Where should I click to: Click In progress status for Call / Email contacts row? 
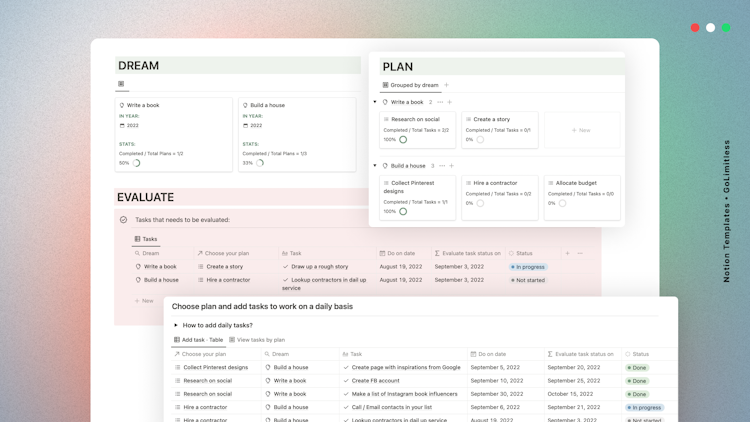tap(645, 408)
